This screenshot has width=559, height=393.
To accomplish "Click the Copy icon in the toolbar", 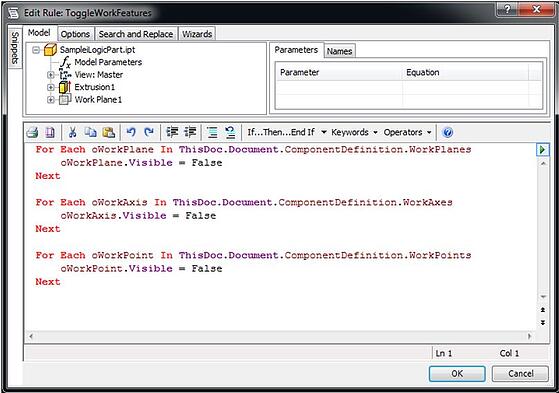I will 91,132.
